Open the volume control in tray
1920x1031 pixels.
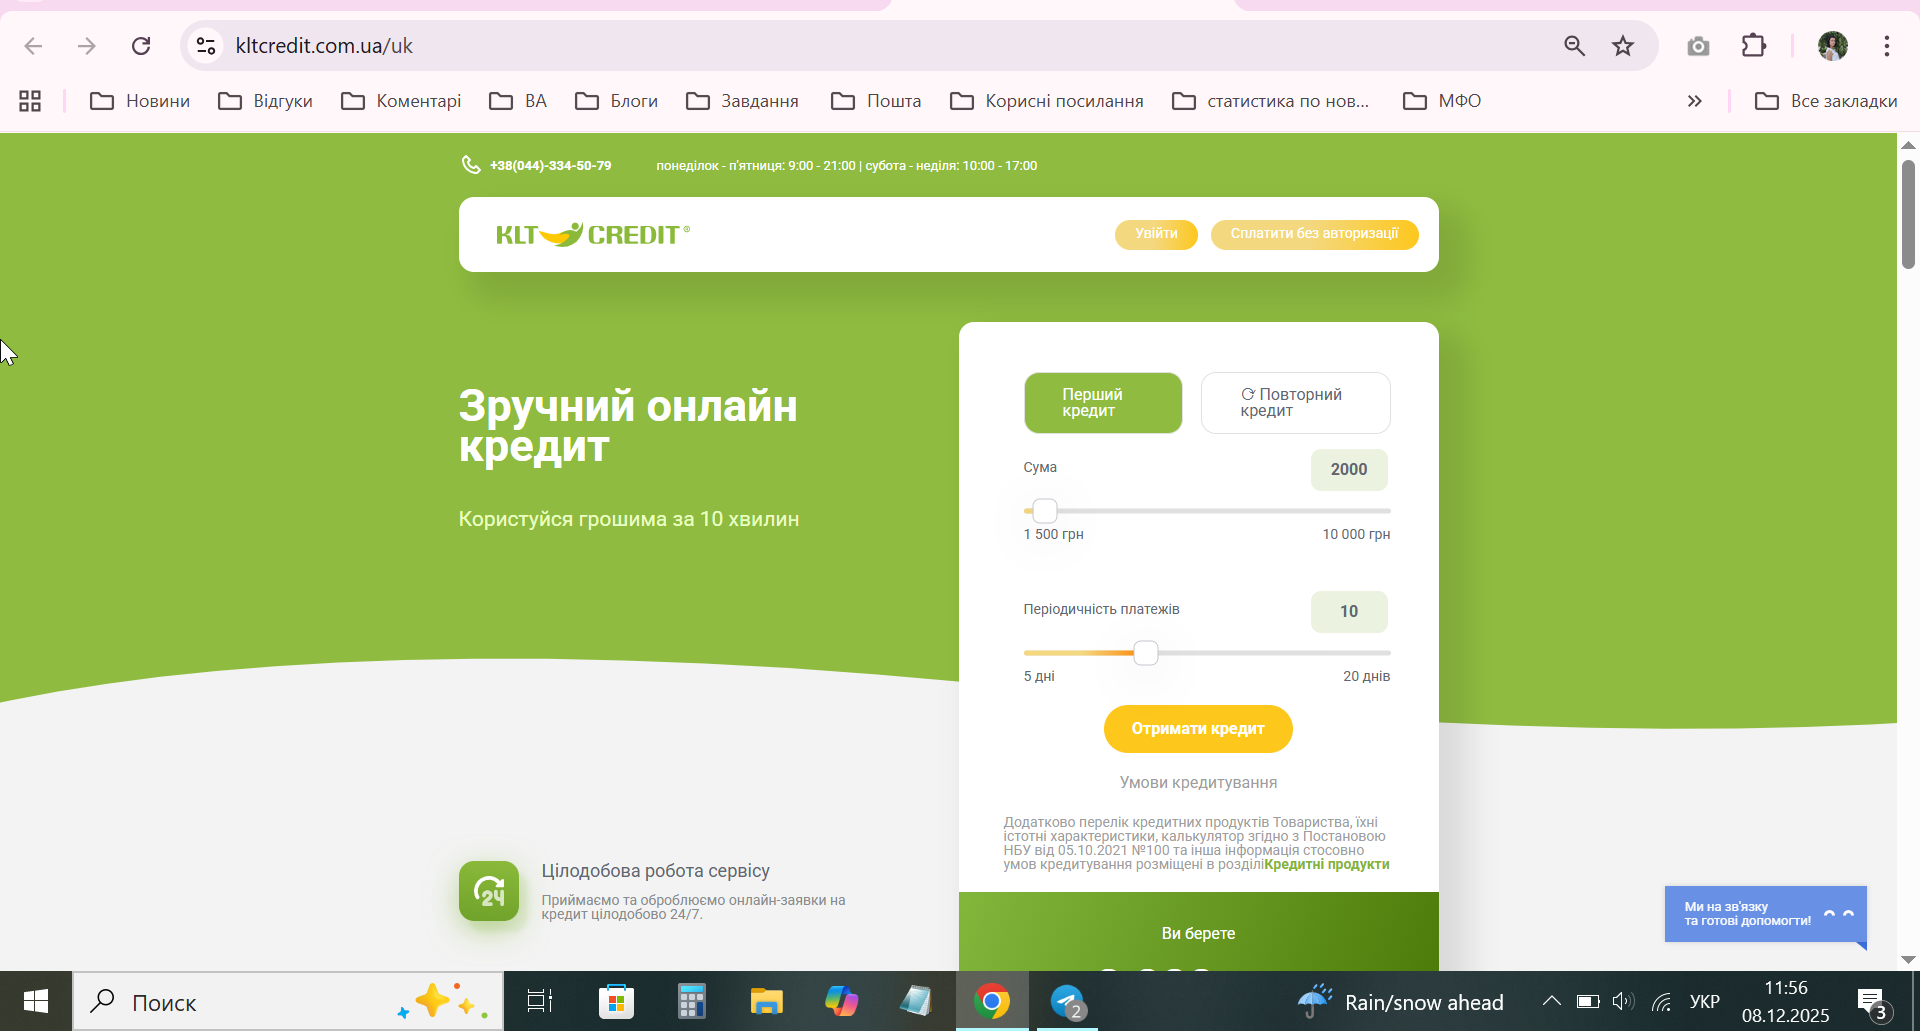click(1623, 1001)
